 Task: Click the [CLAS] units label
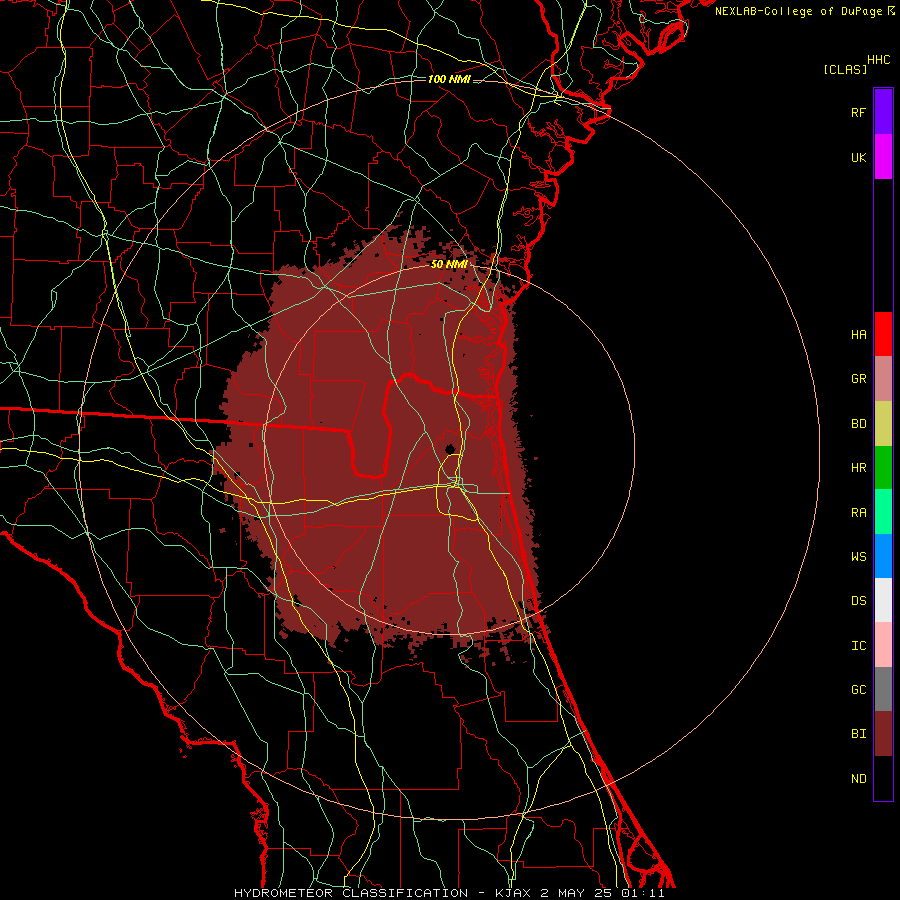845,69
